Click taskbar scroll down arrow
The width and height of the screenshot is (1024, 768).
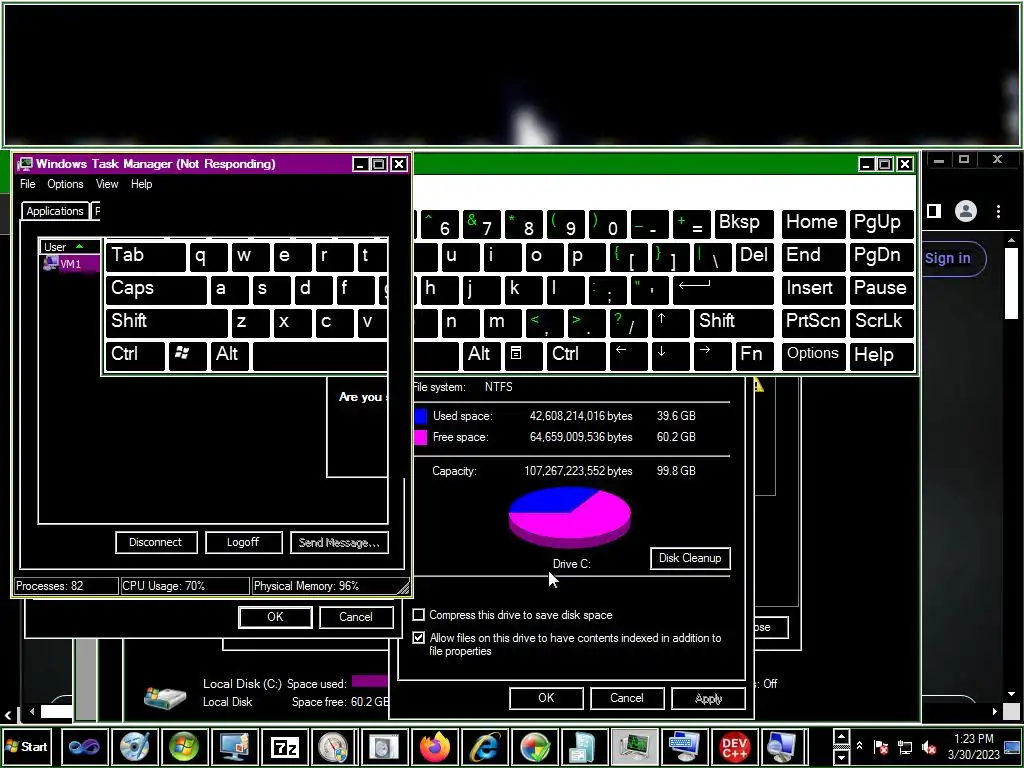(841, 757)
